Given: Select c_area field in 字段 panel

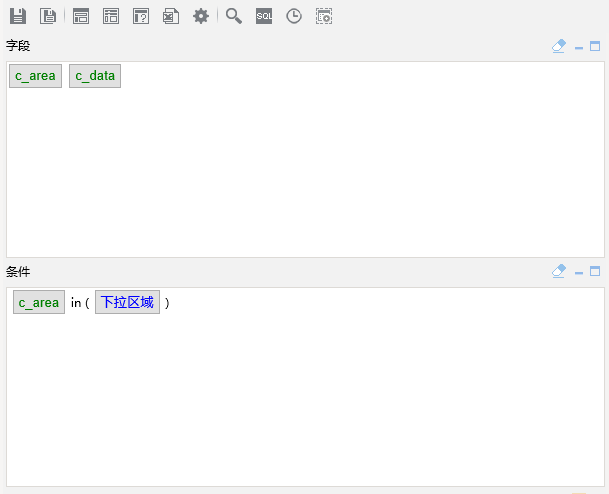Looking at the screenshot, I should coord(35,76).
